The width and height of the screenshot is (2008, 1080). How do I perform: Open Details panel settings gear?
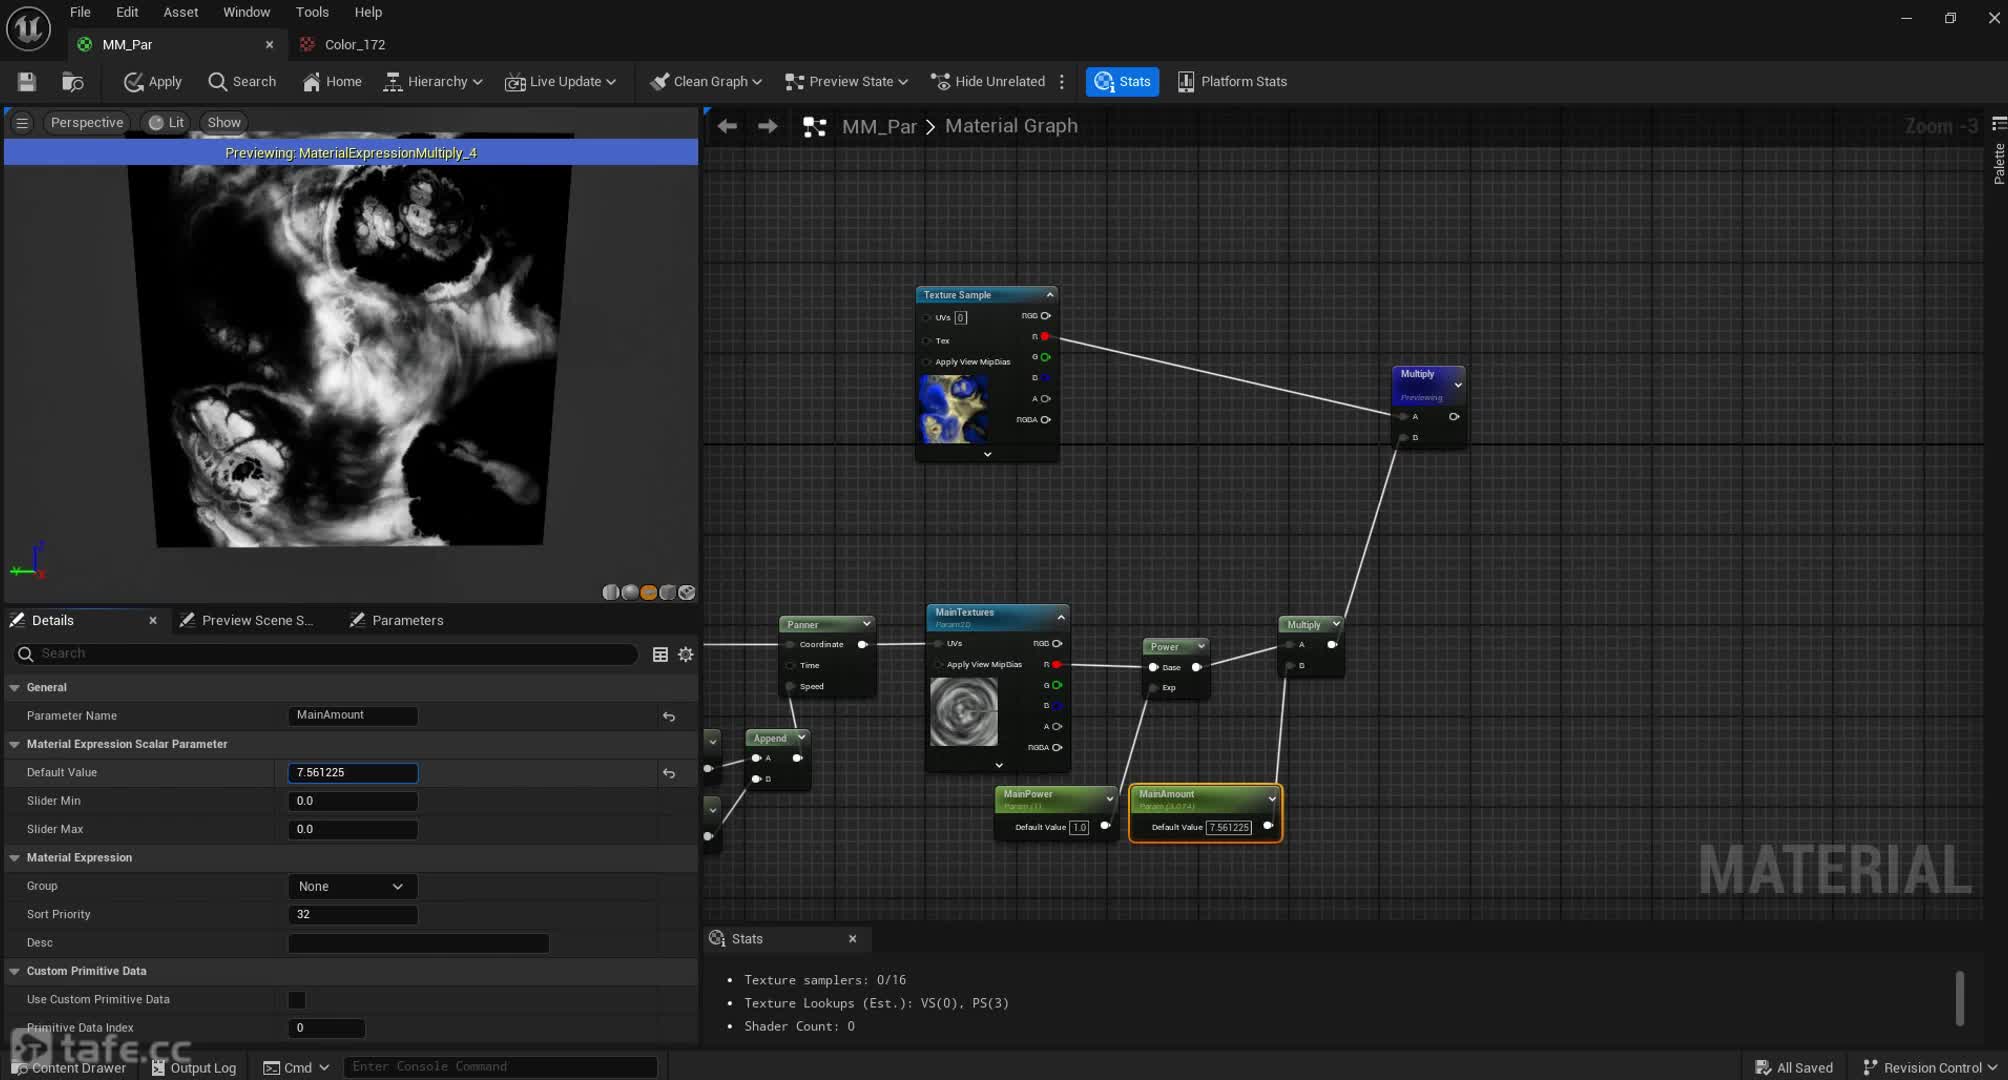pyautogui.click(x=686, y=654)
